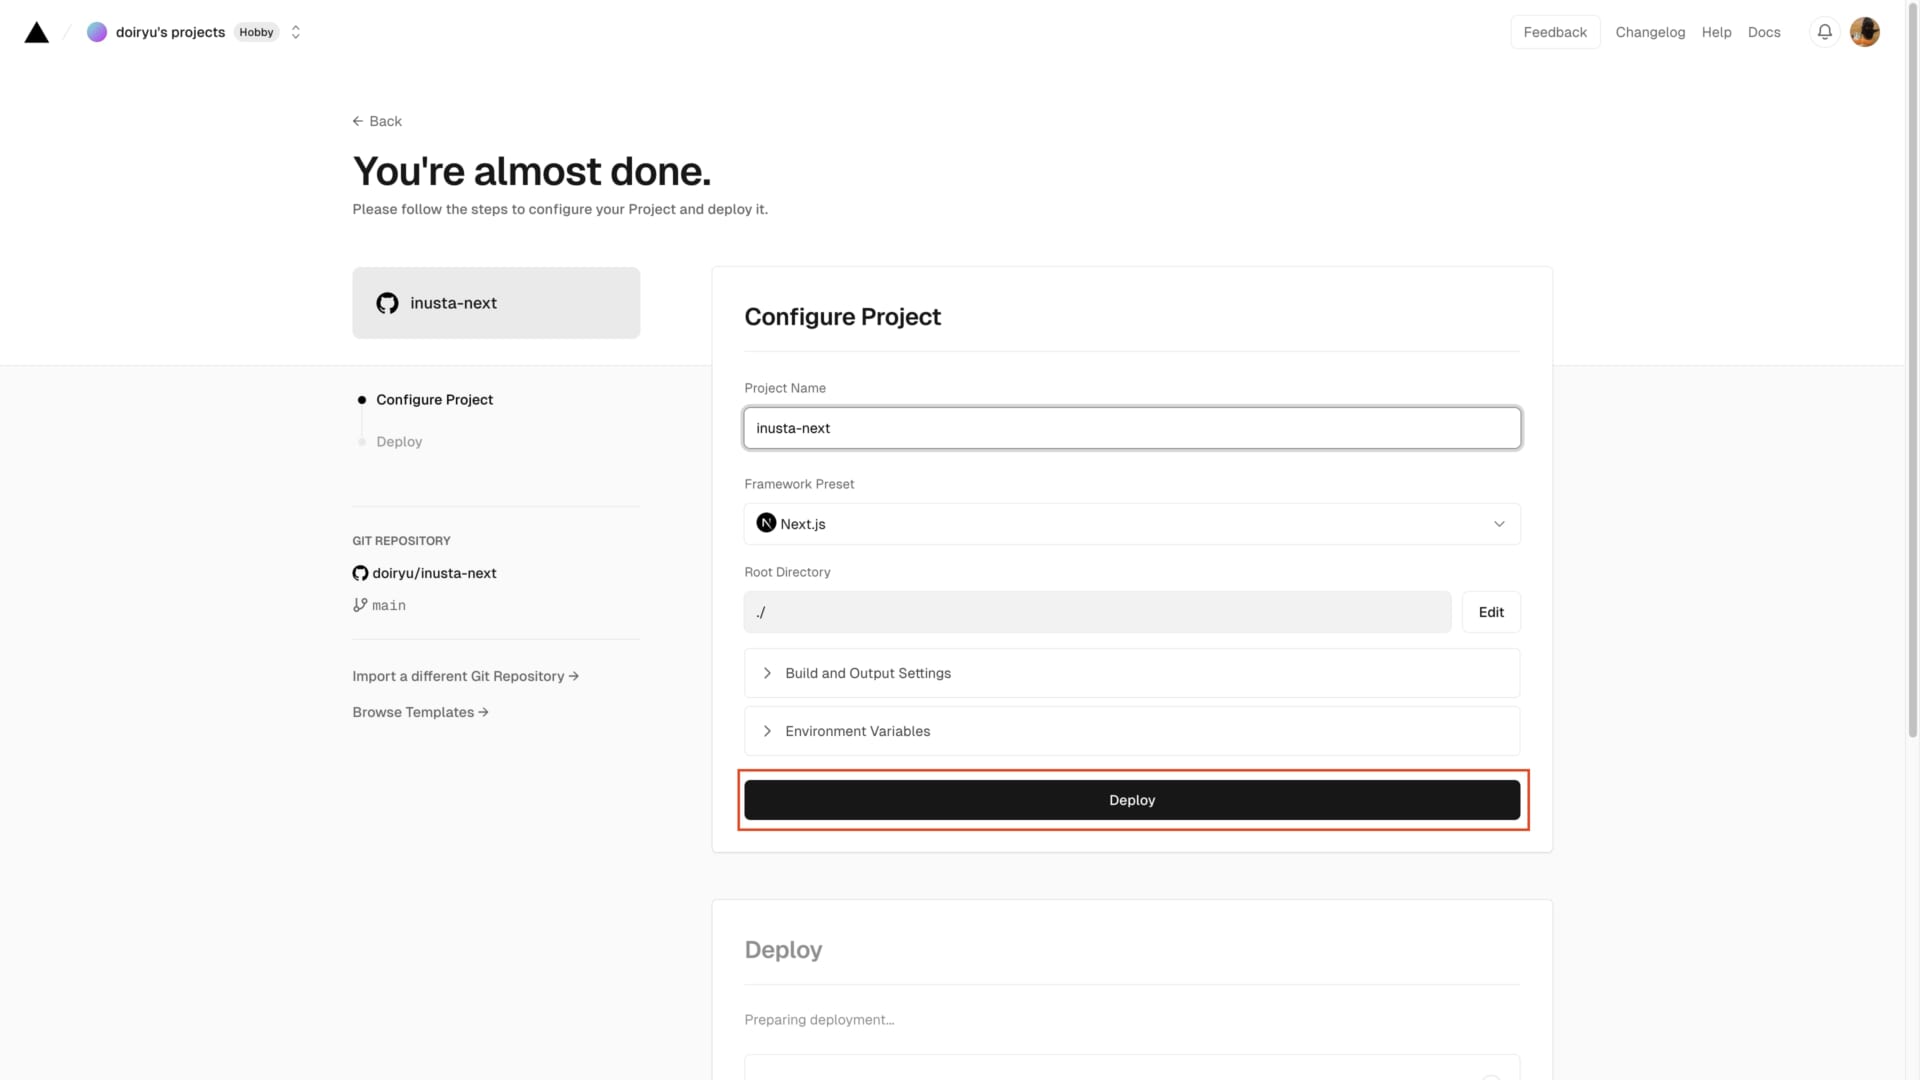Open notifications bell icon
The height and width of the screenshot is (1080, 1920).
(x=1825, y=32)
